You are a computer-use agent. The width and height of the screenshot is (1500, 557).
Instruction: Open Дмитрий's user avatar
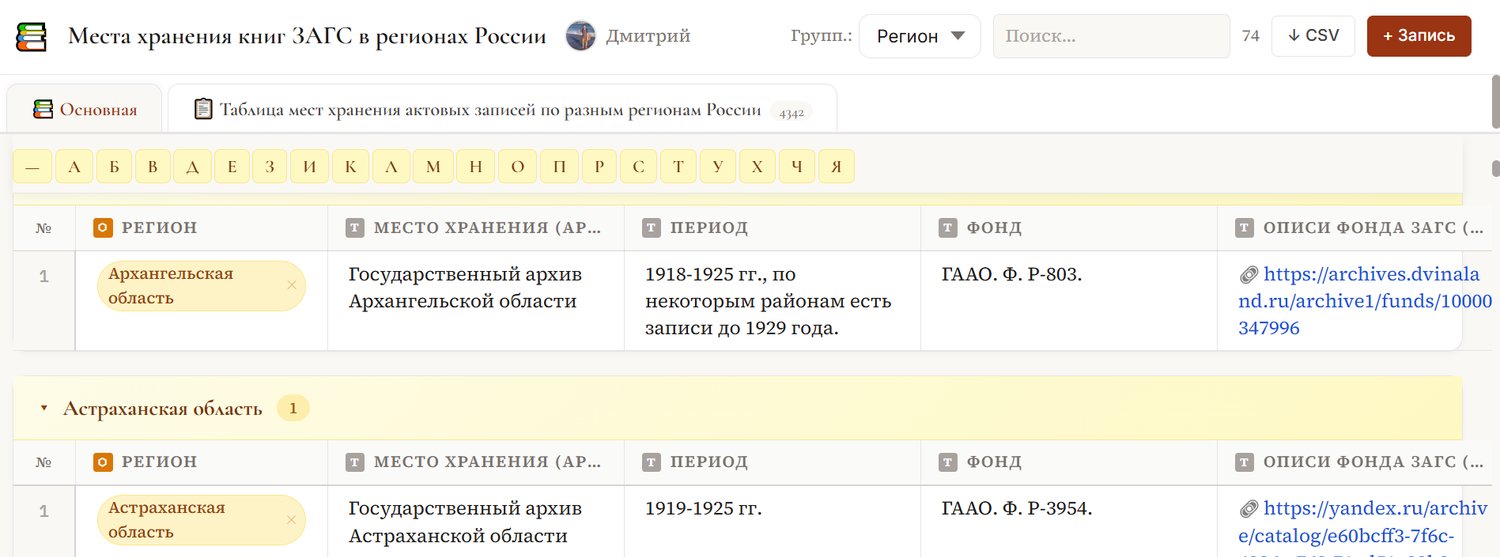coord(581,36)
